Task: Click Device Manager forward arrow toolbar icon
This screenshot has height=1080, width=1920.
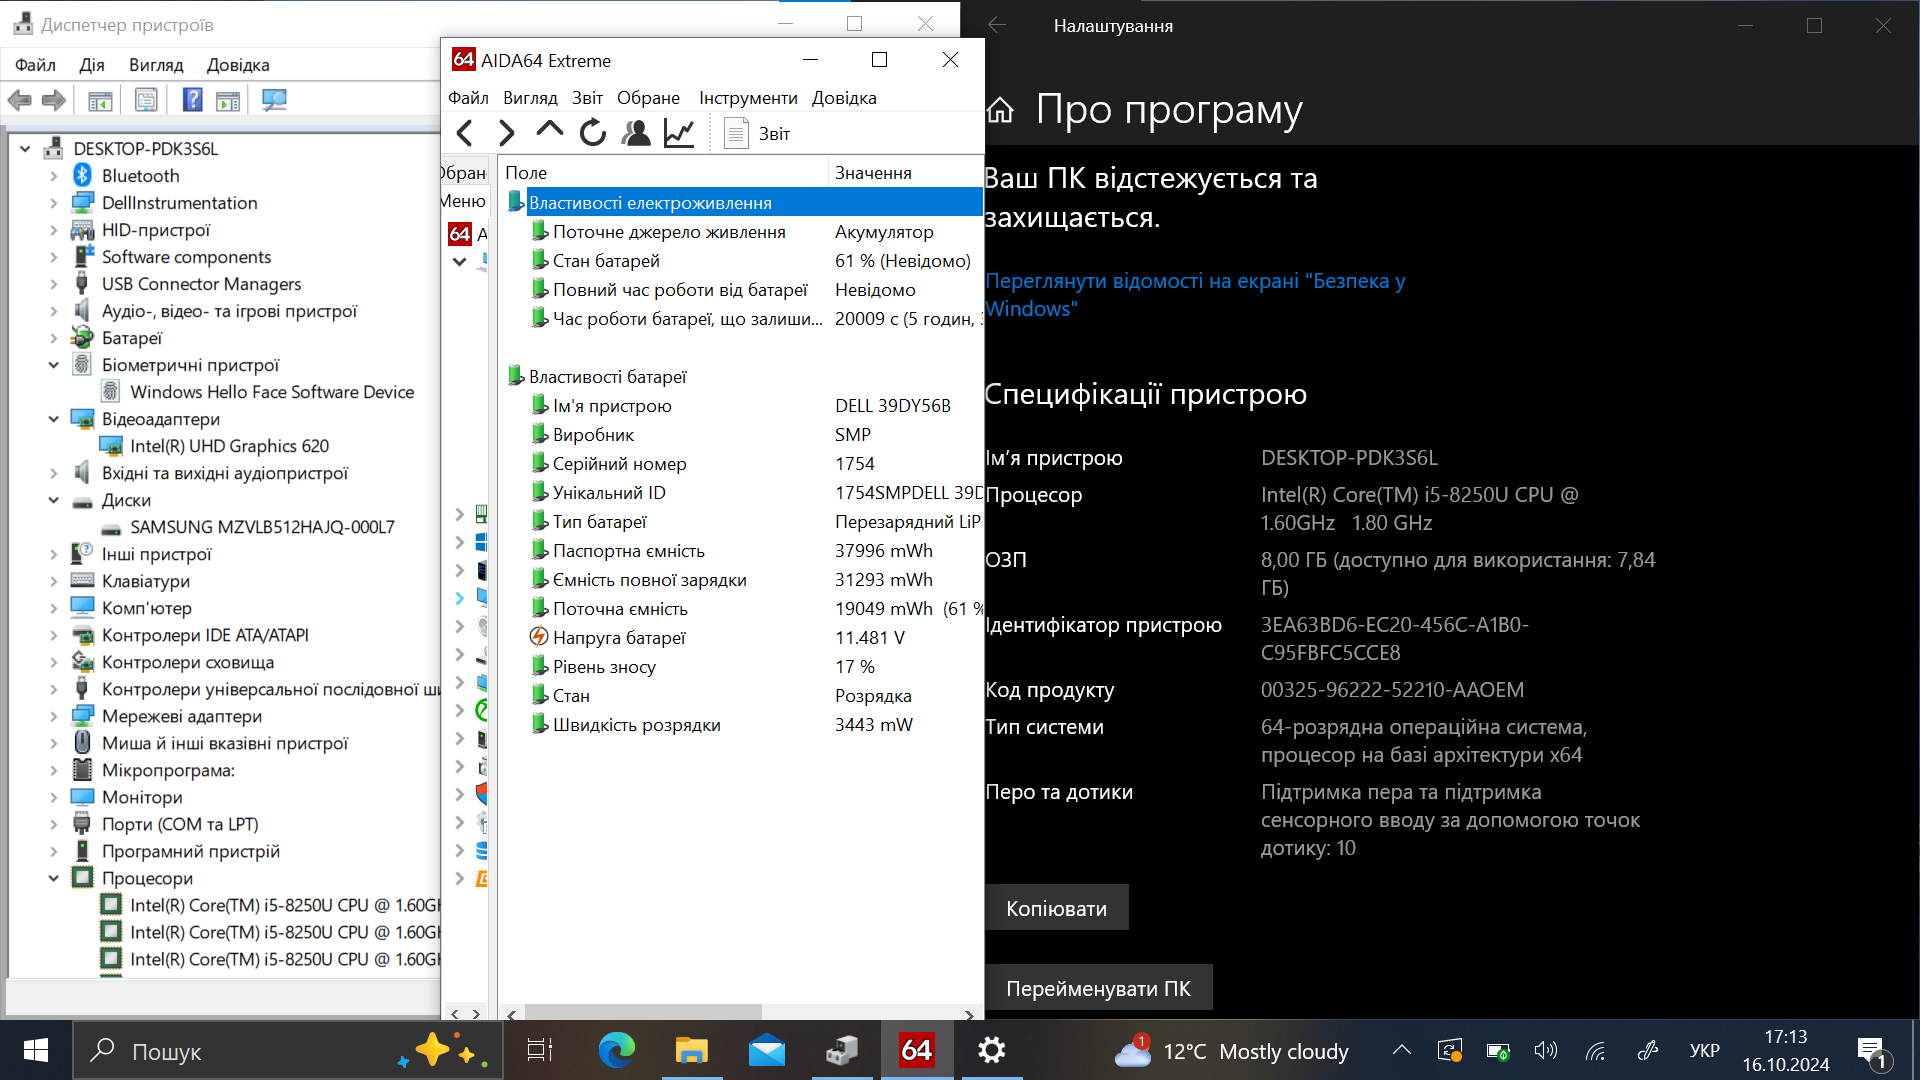Action: [x=54, y=100]
